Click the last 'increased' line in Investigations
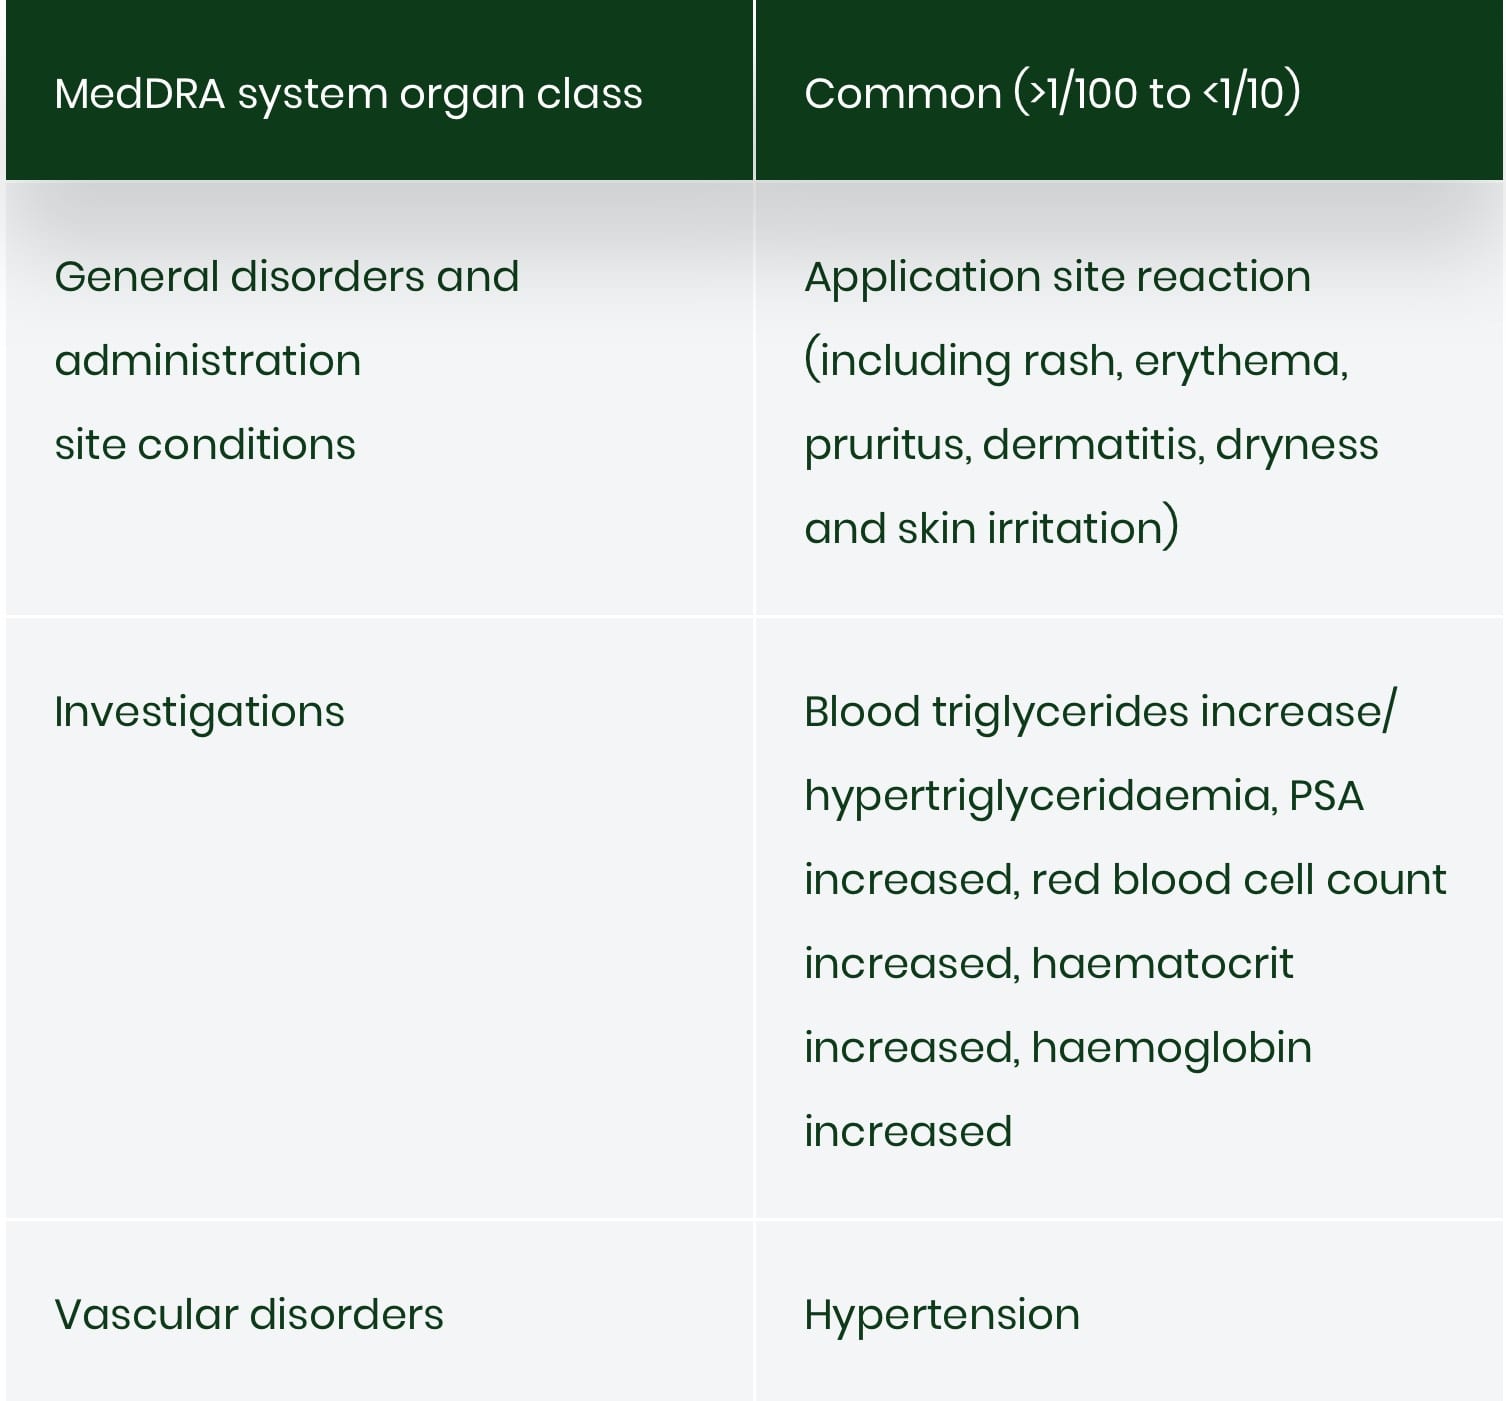 pos(908,1132)
